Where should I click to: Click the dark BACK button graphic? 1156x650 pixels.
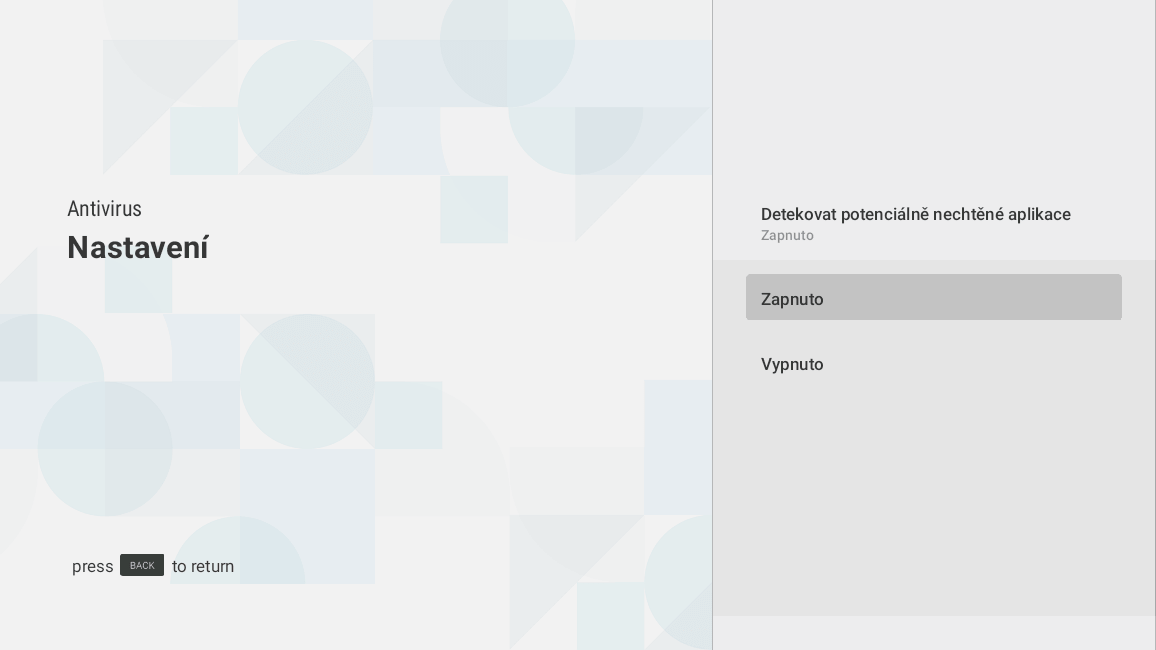coord(142,565)
